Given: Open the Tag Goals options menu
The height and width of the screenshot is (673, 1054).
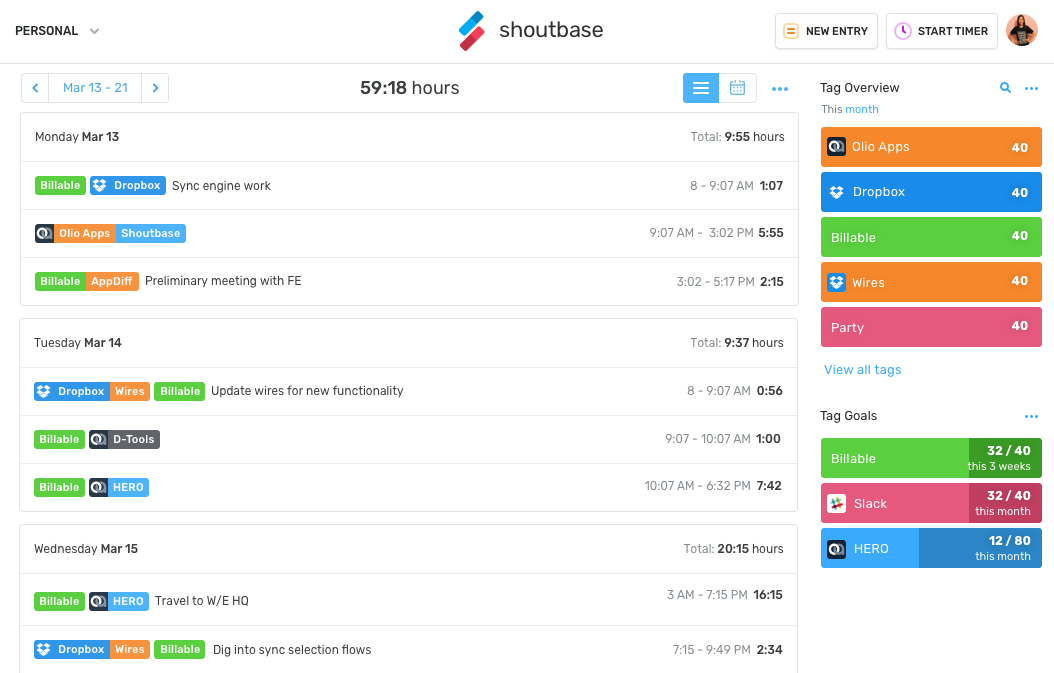Looking at the screenshot, I should (x=1031, y=415).
